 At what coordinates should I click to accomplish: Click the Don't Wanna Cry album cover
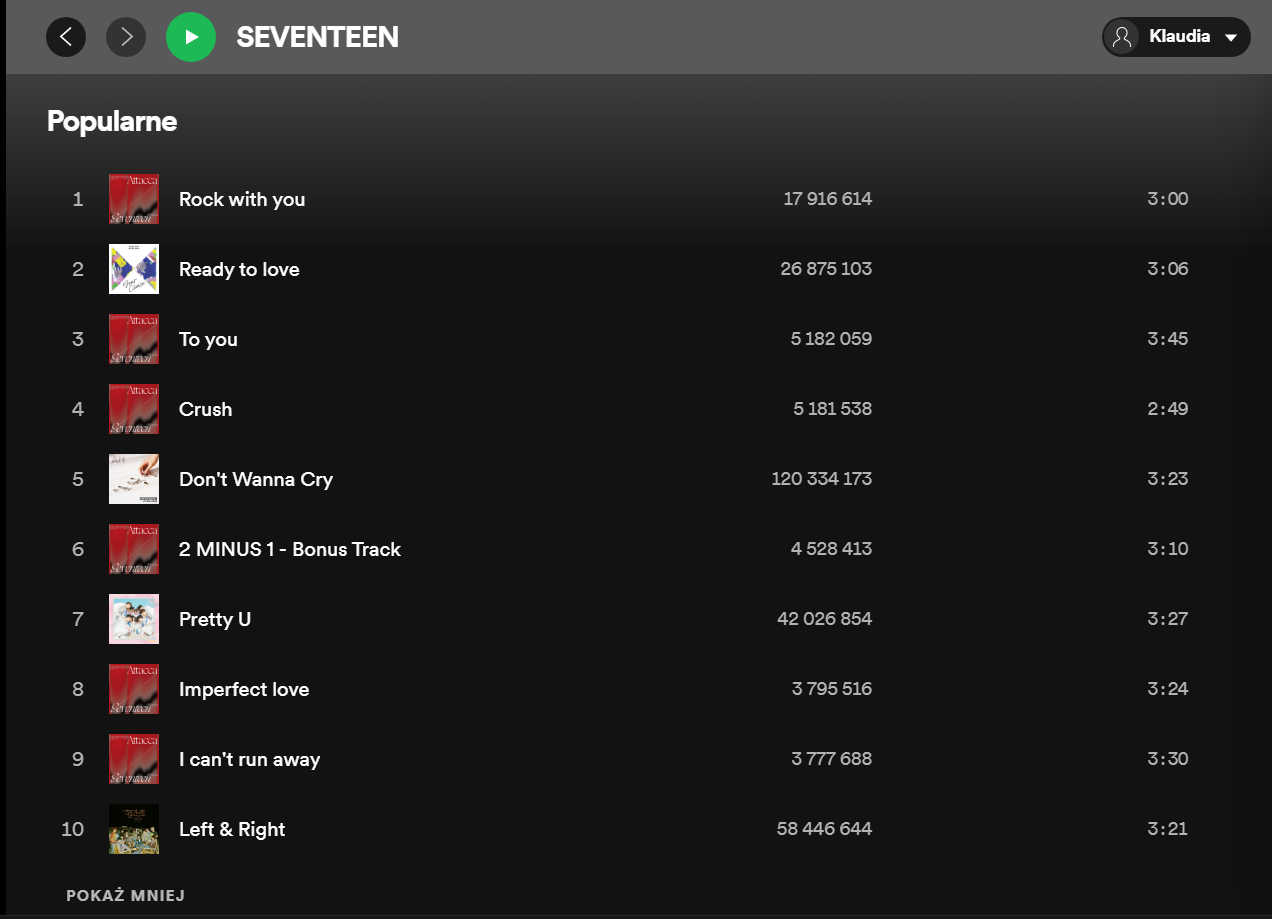point(134,479)
